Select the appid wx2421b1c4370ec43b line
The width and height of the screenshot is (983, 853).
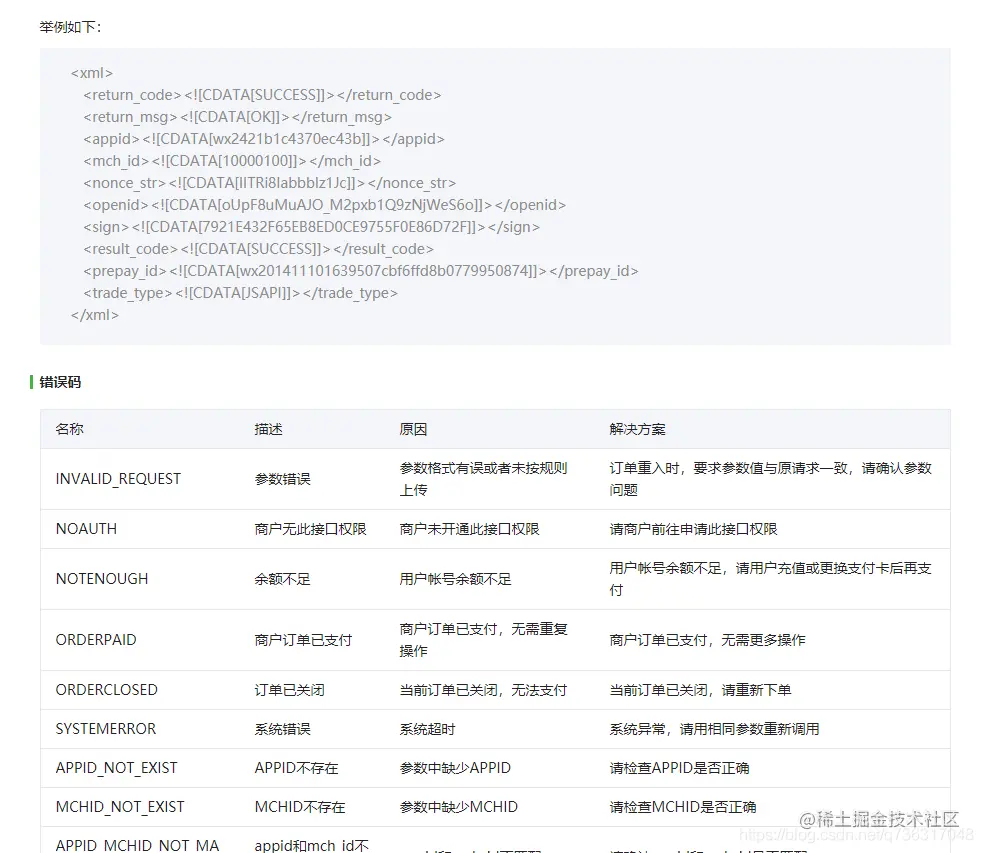[264, 139]
